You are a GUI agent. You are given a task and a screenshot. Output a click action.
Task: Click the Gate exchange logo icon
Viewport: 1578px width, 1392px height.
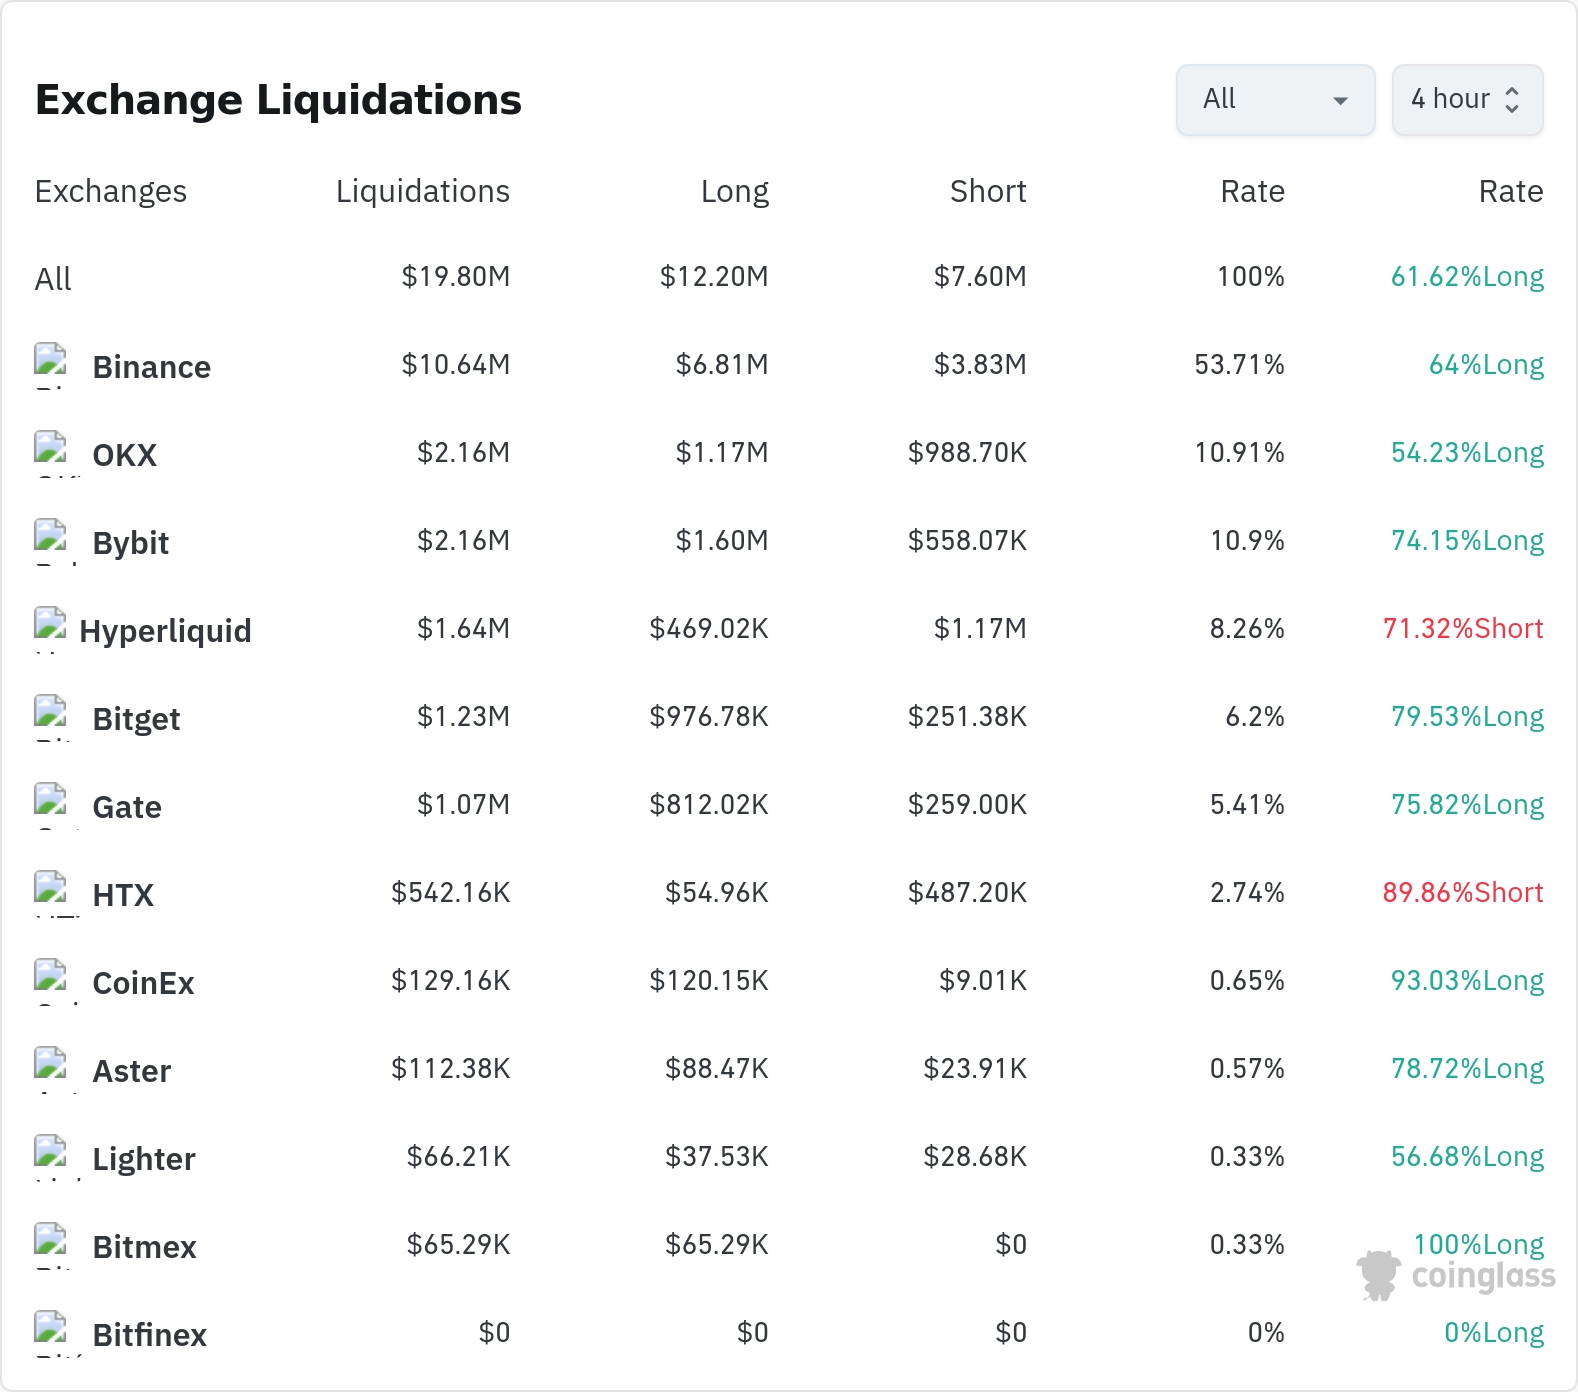[x=51, y=805]
